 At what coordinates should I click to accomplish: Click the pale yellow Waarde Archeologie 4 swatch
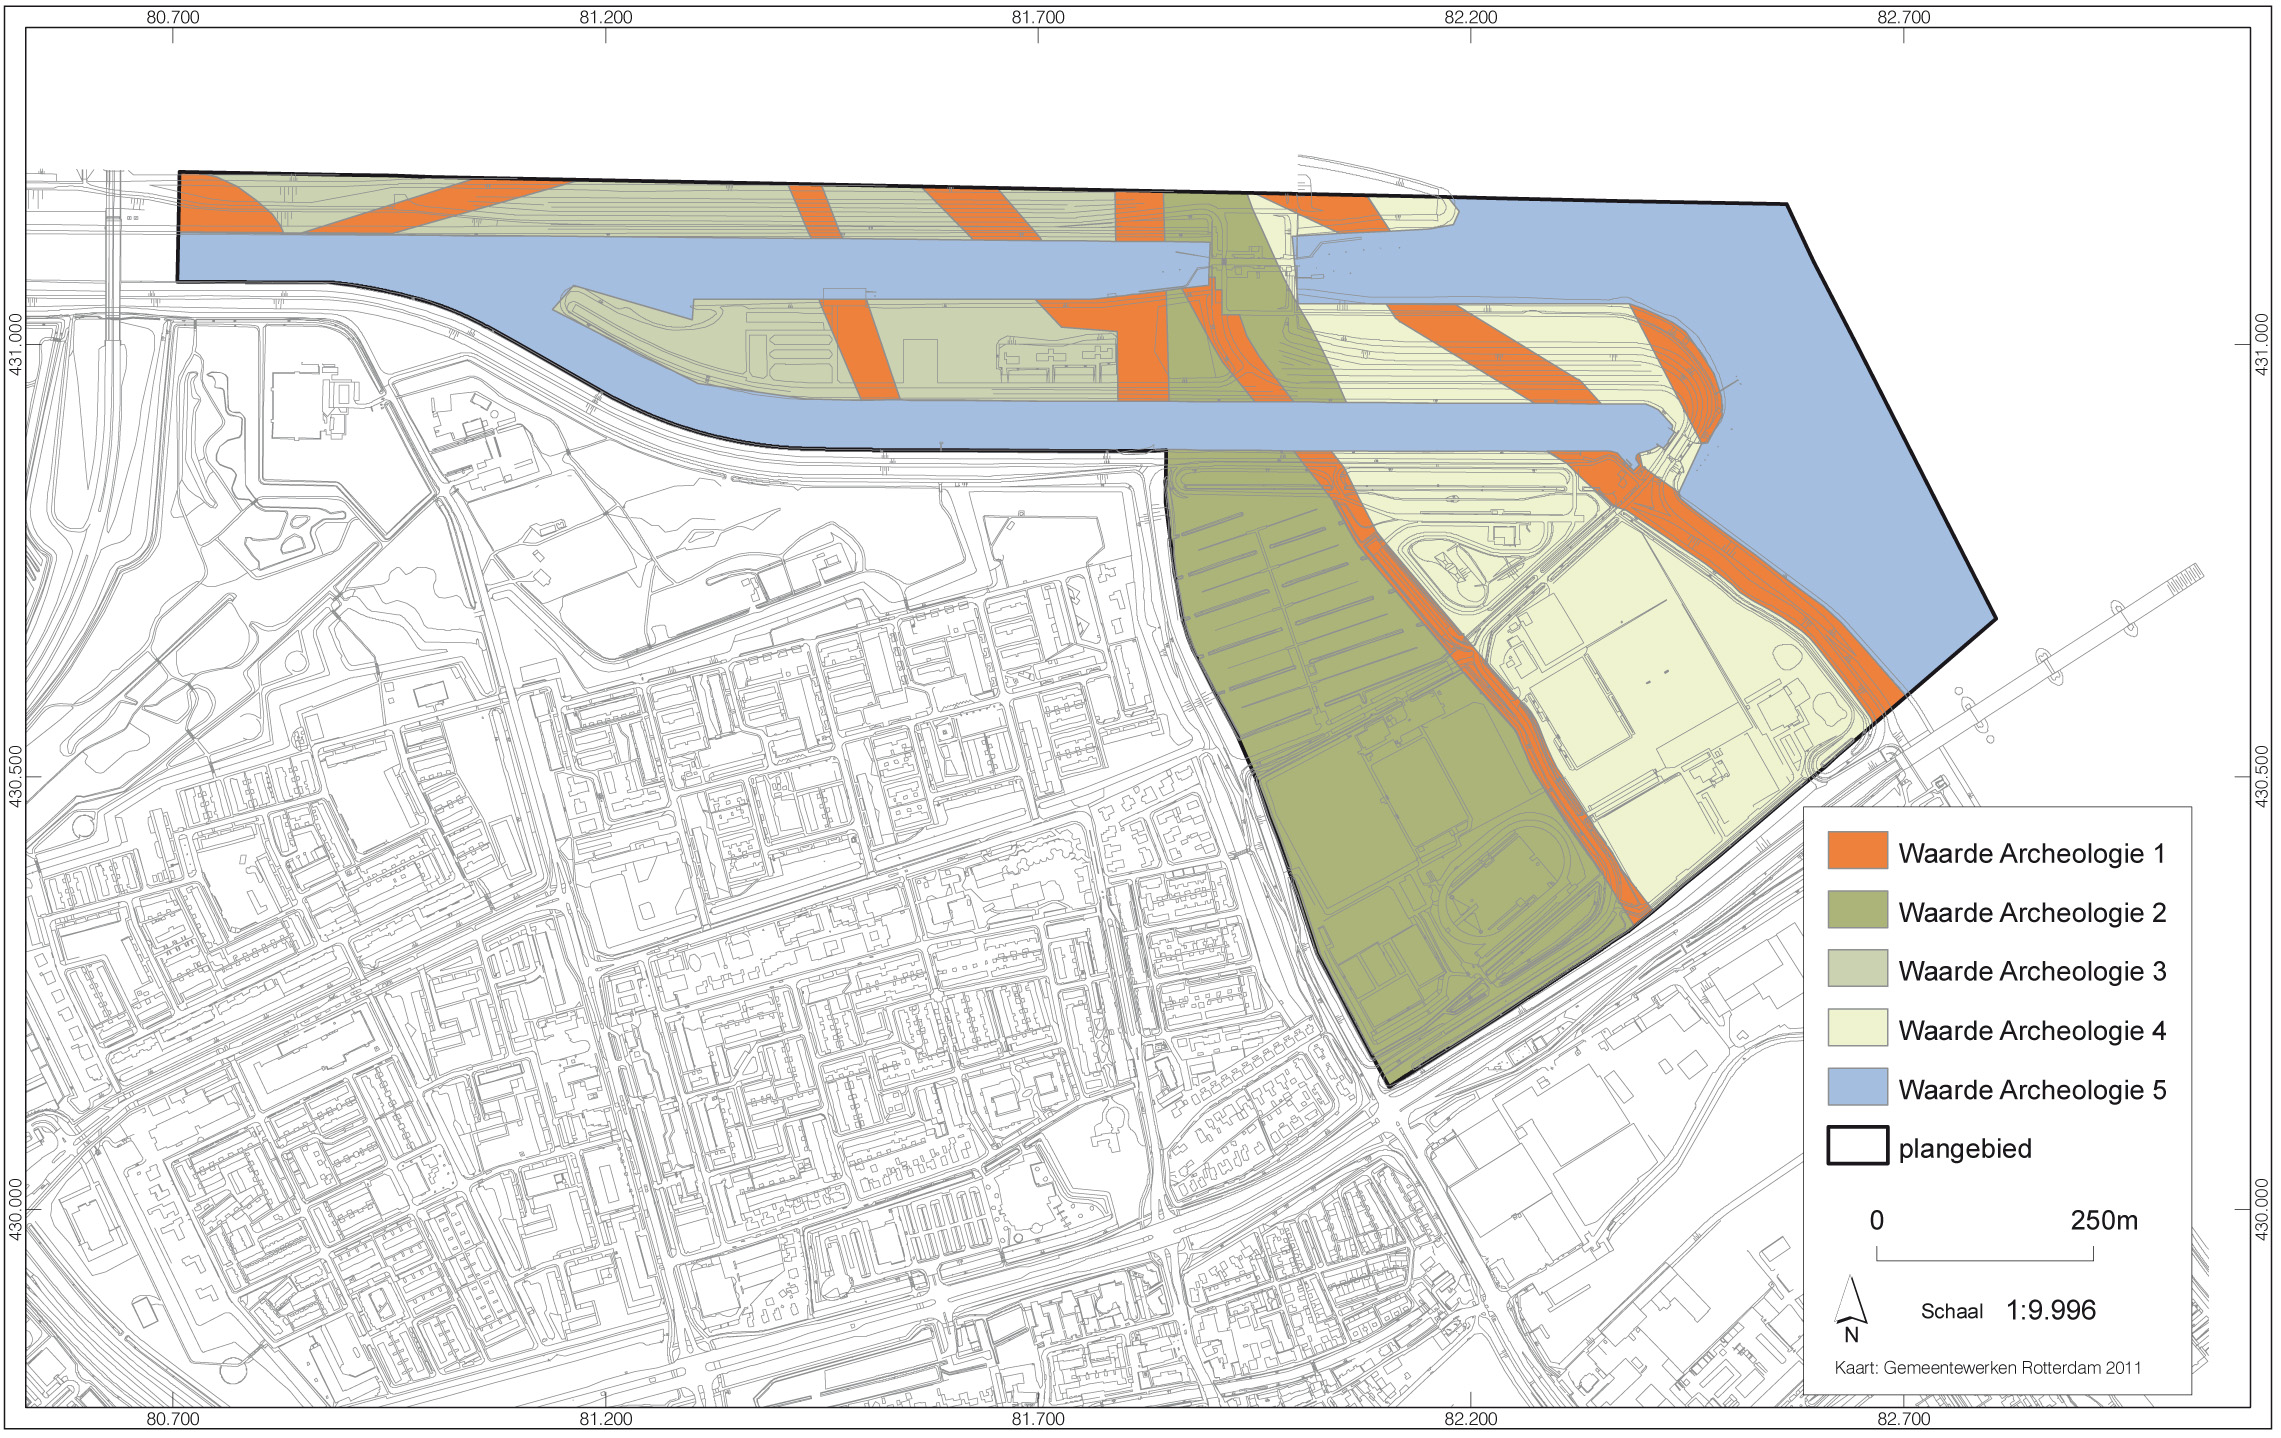(1857, 1028)
